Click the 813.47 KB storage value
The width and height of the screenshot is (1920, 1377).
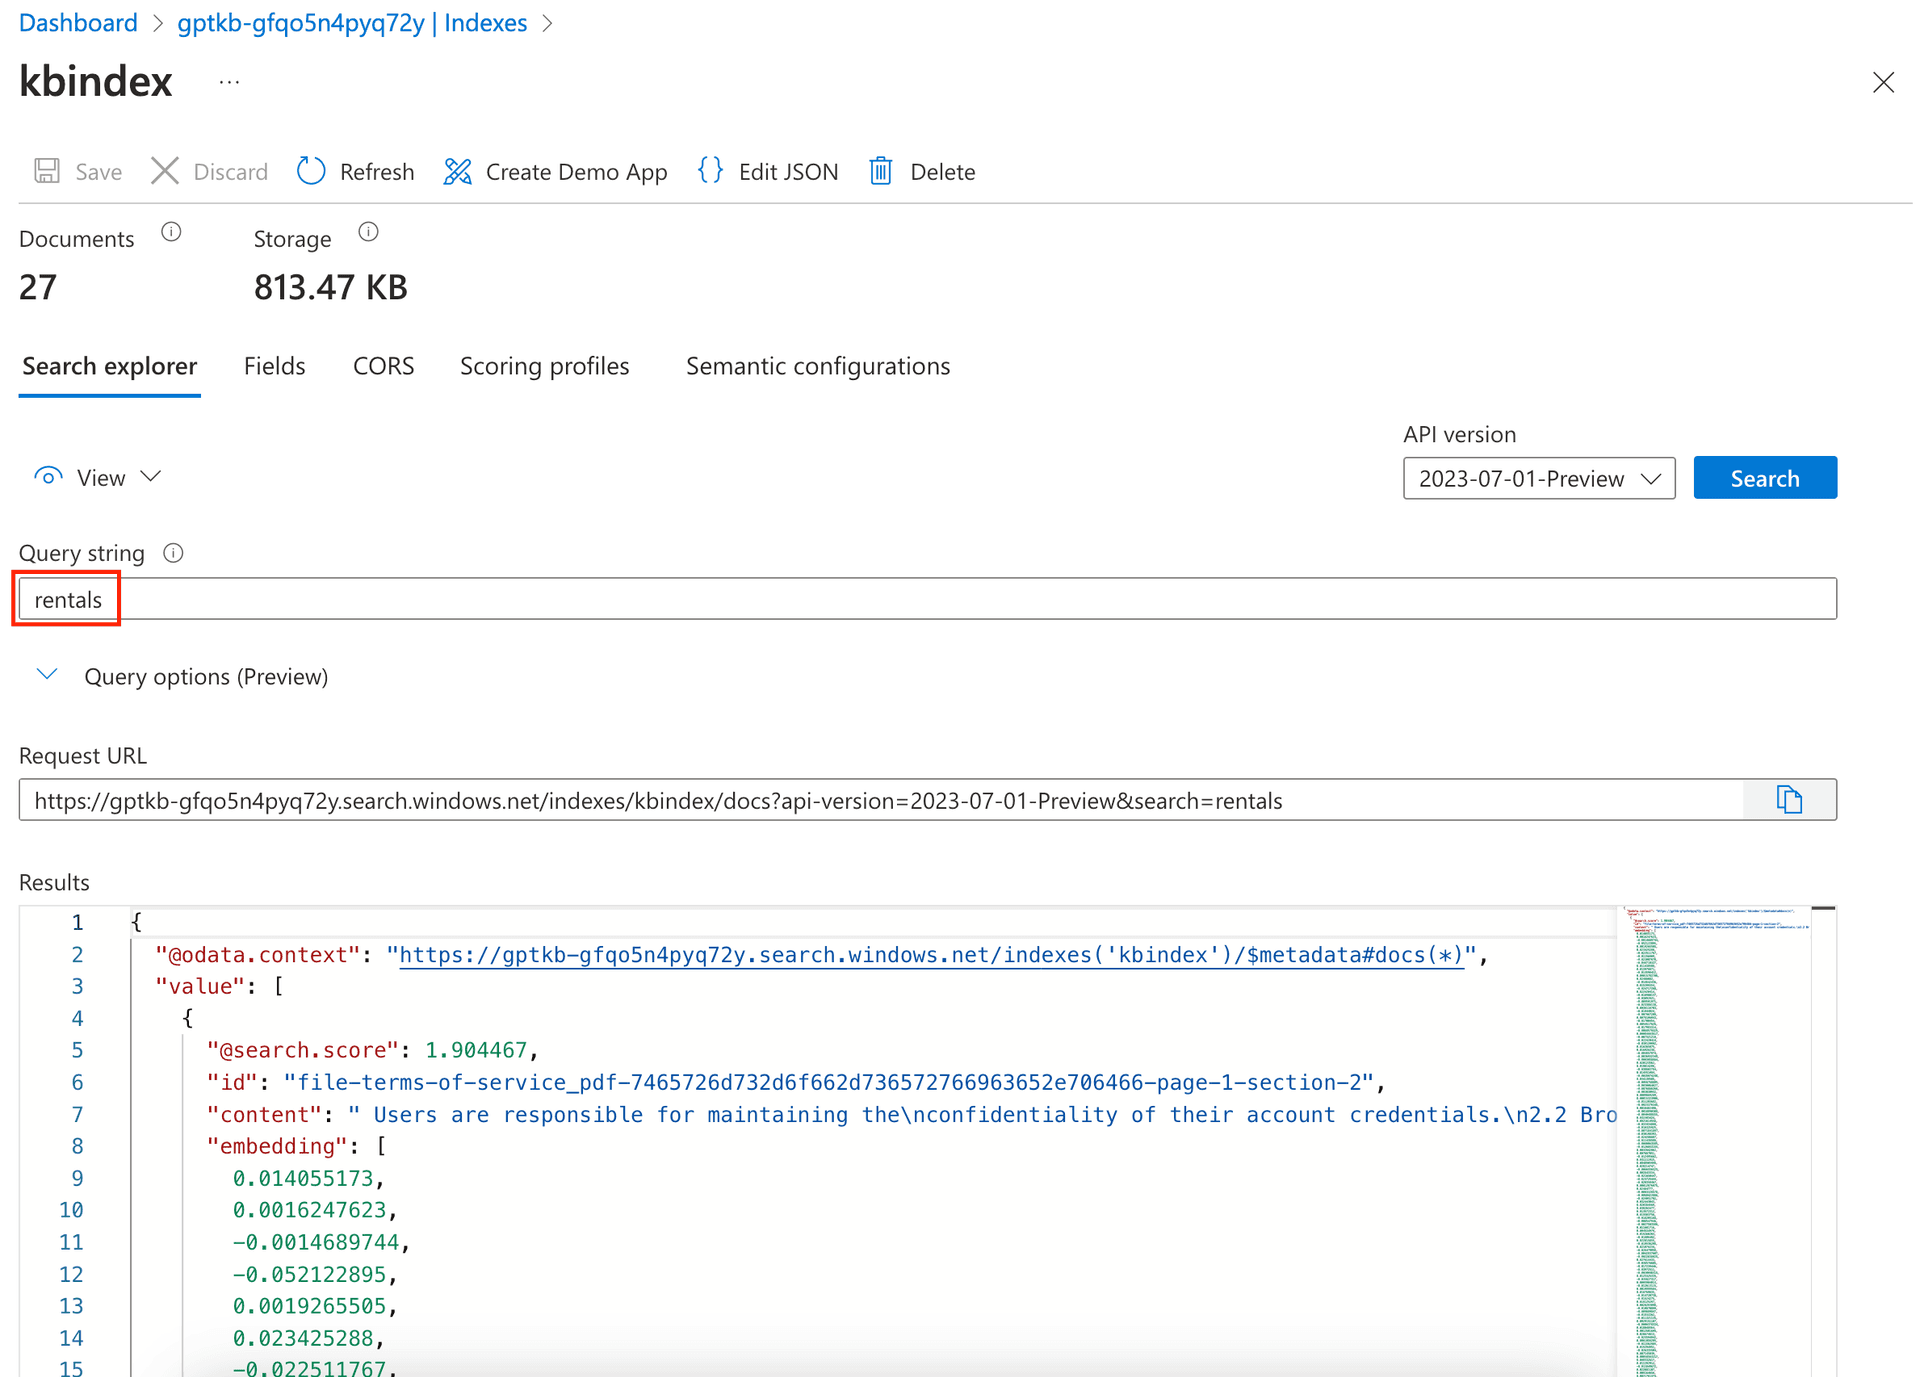(x=330, y=287)
